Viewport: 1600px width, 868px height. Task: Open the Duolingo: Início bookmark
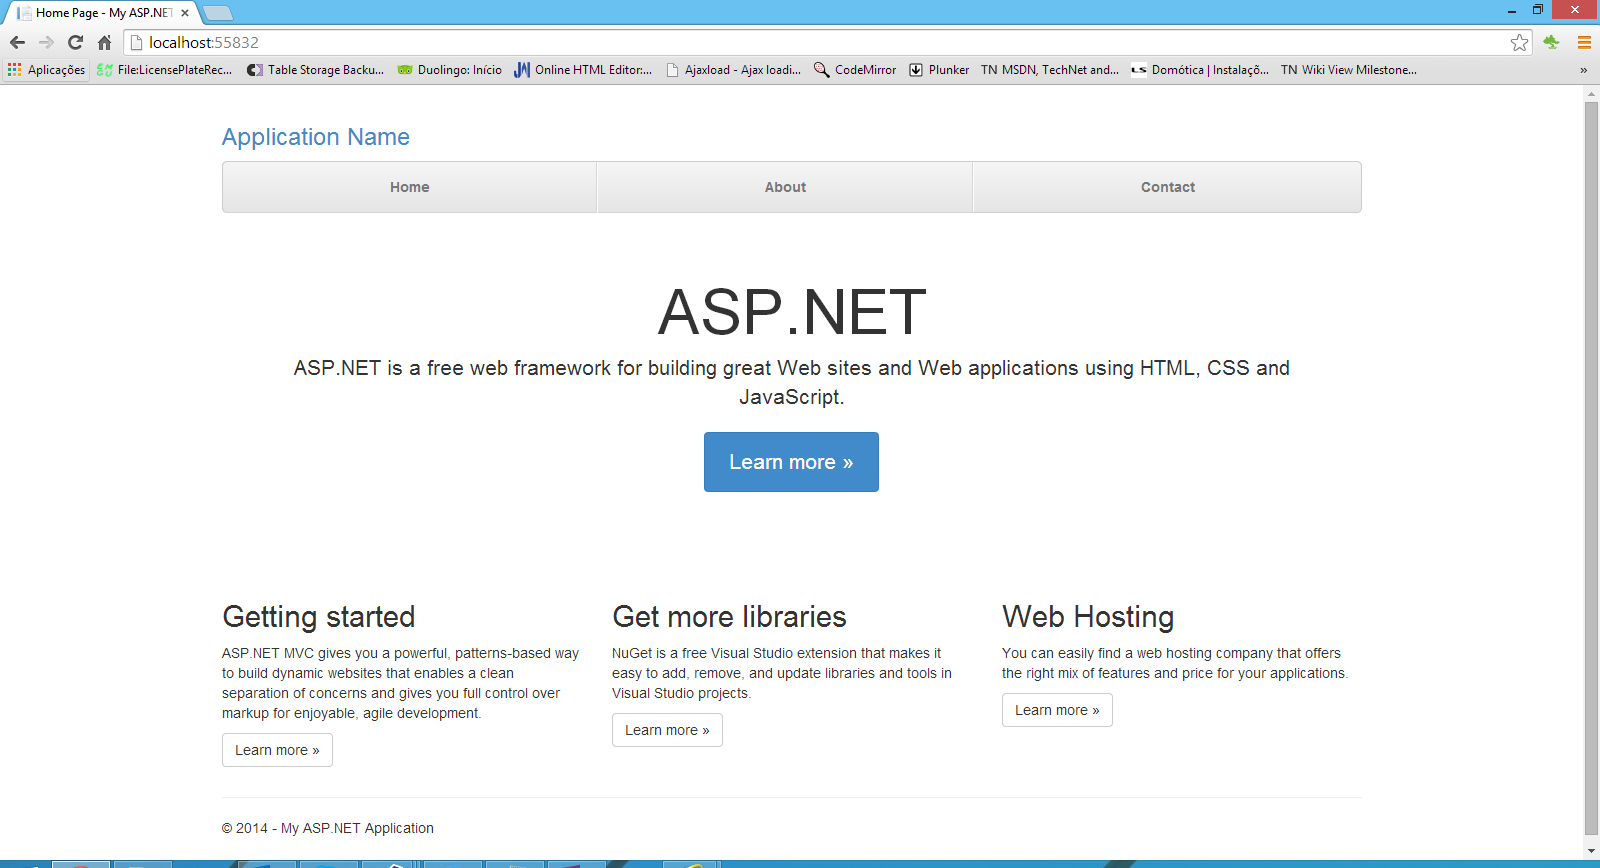(450, 70)
